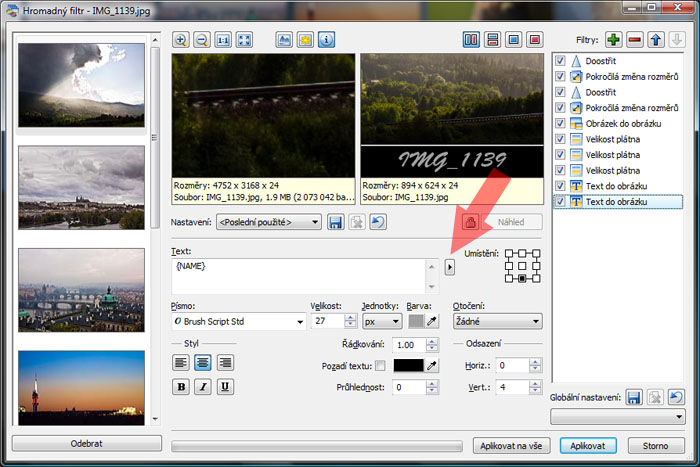
Task: Center-align the text
Action: pos(204,363)
